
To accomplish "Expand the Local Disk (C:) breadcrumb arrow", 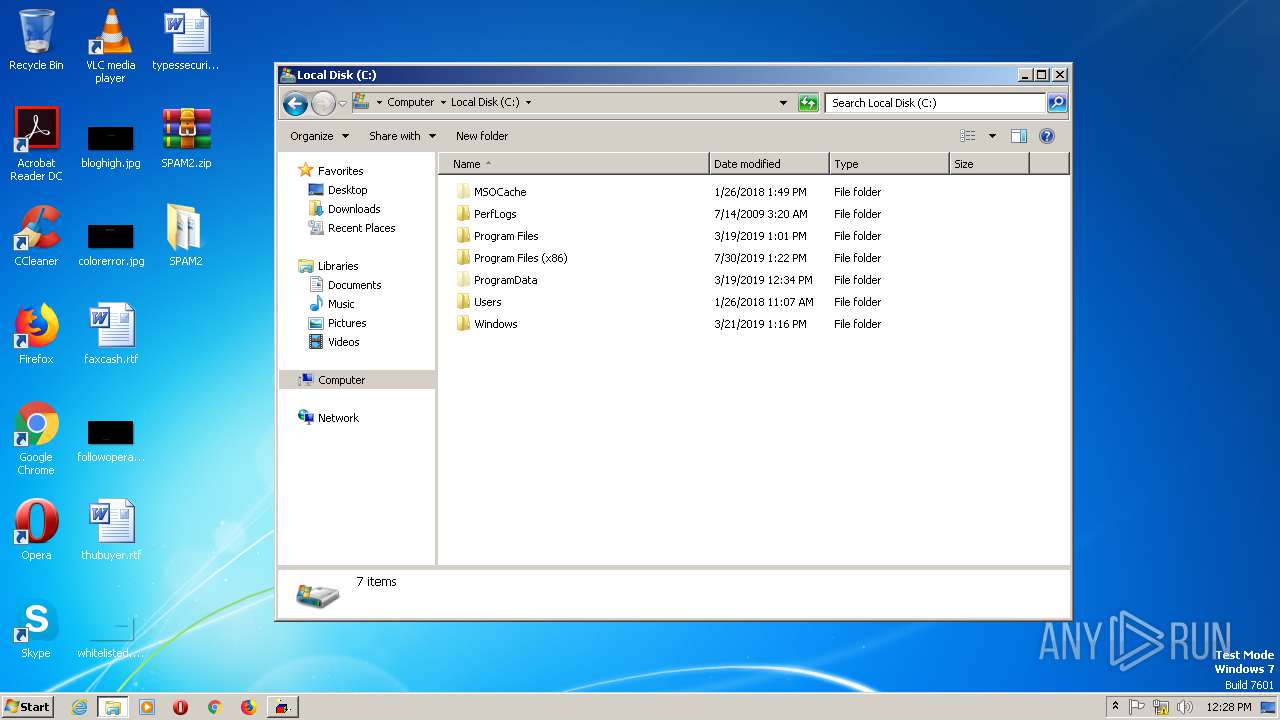I will click(528, 102).
